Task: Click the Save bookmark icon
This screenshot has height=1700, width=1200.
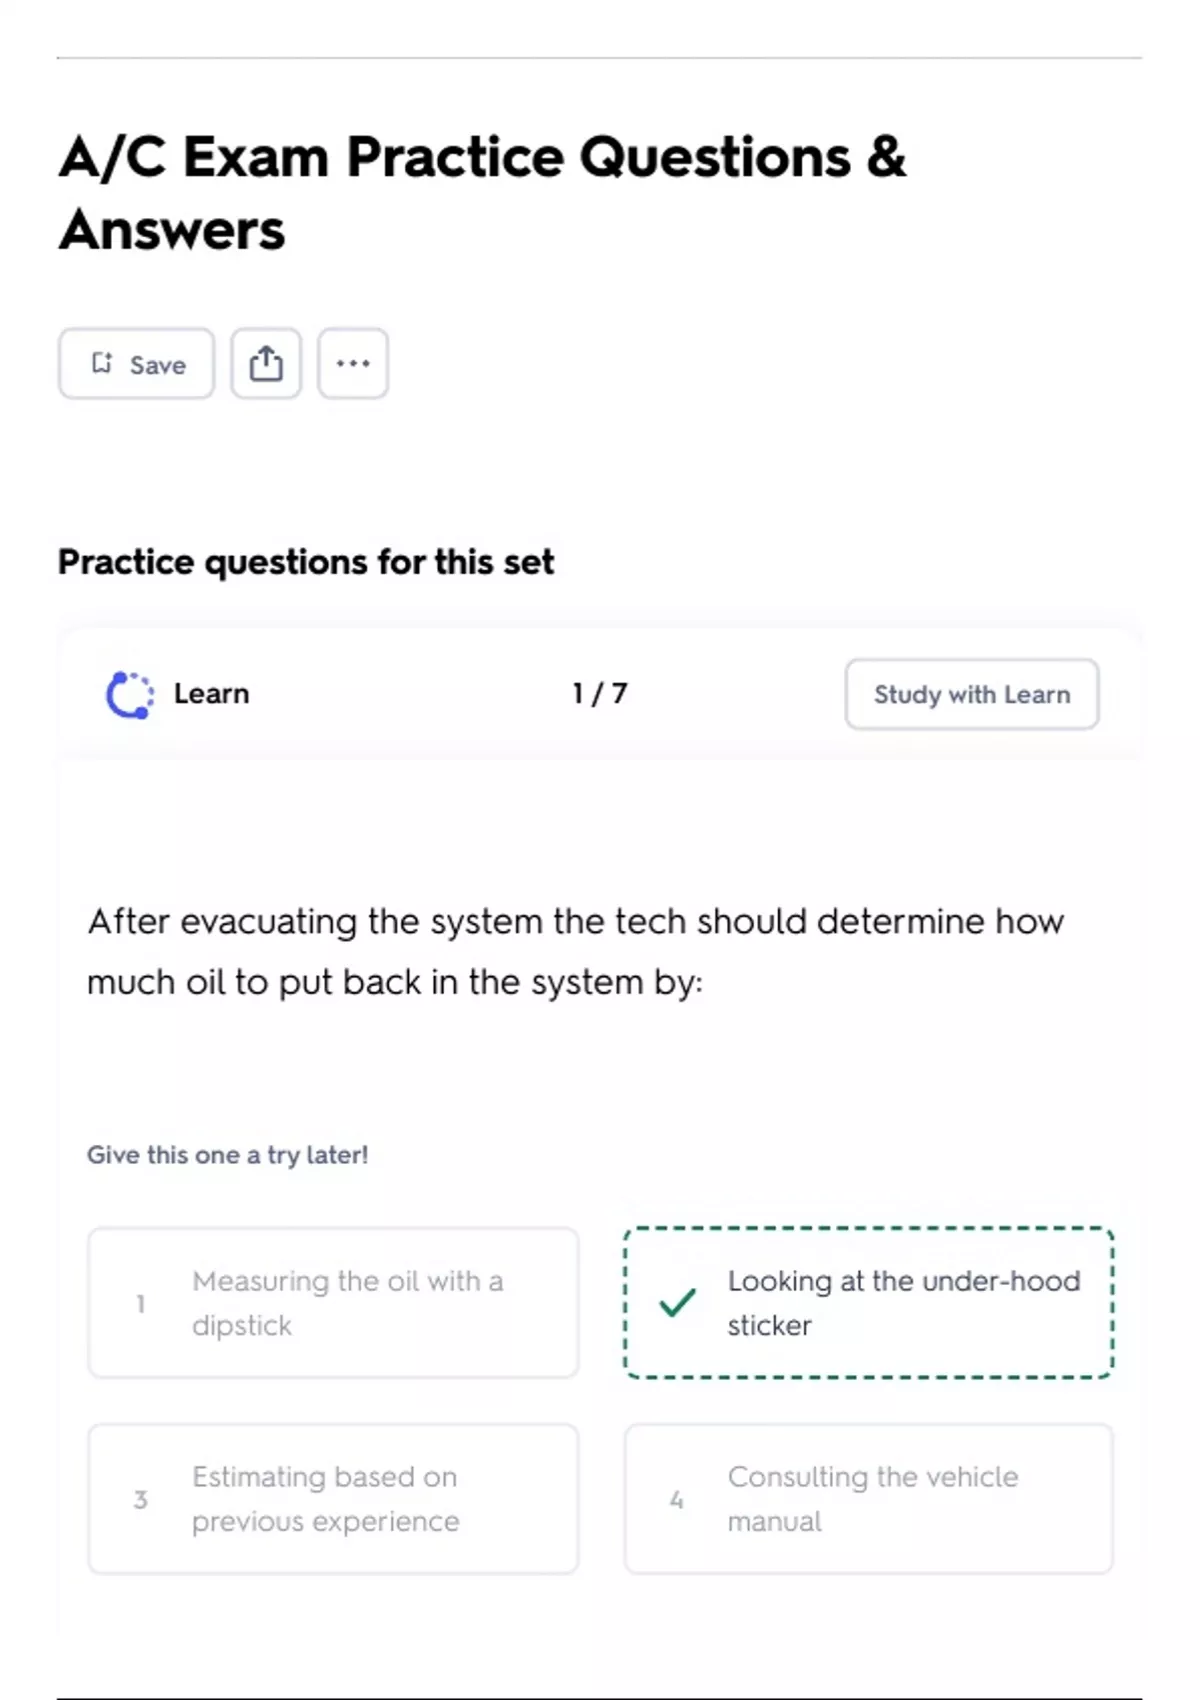Action: 102,363
